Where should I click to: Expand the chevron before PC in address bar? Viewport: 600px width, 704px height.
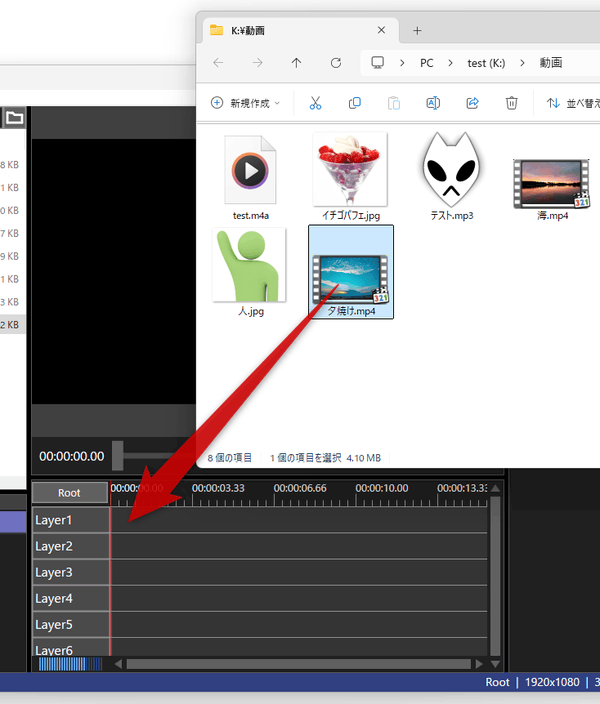(x=402, y=63)
